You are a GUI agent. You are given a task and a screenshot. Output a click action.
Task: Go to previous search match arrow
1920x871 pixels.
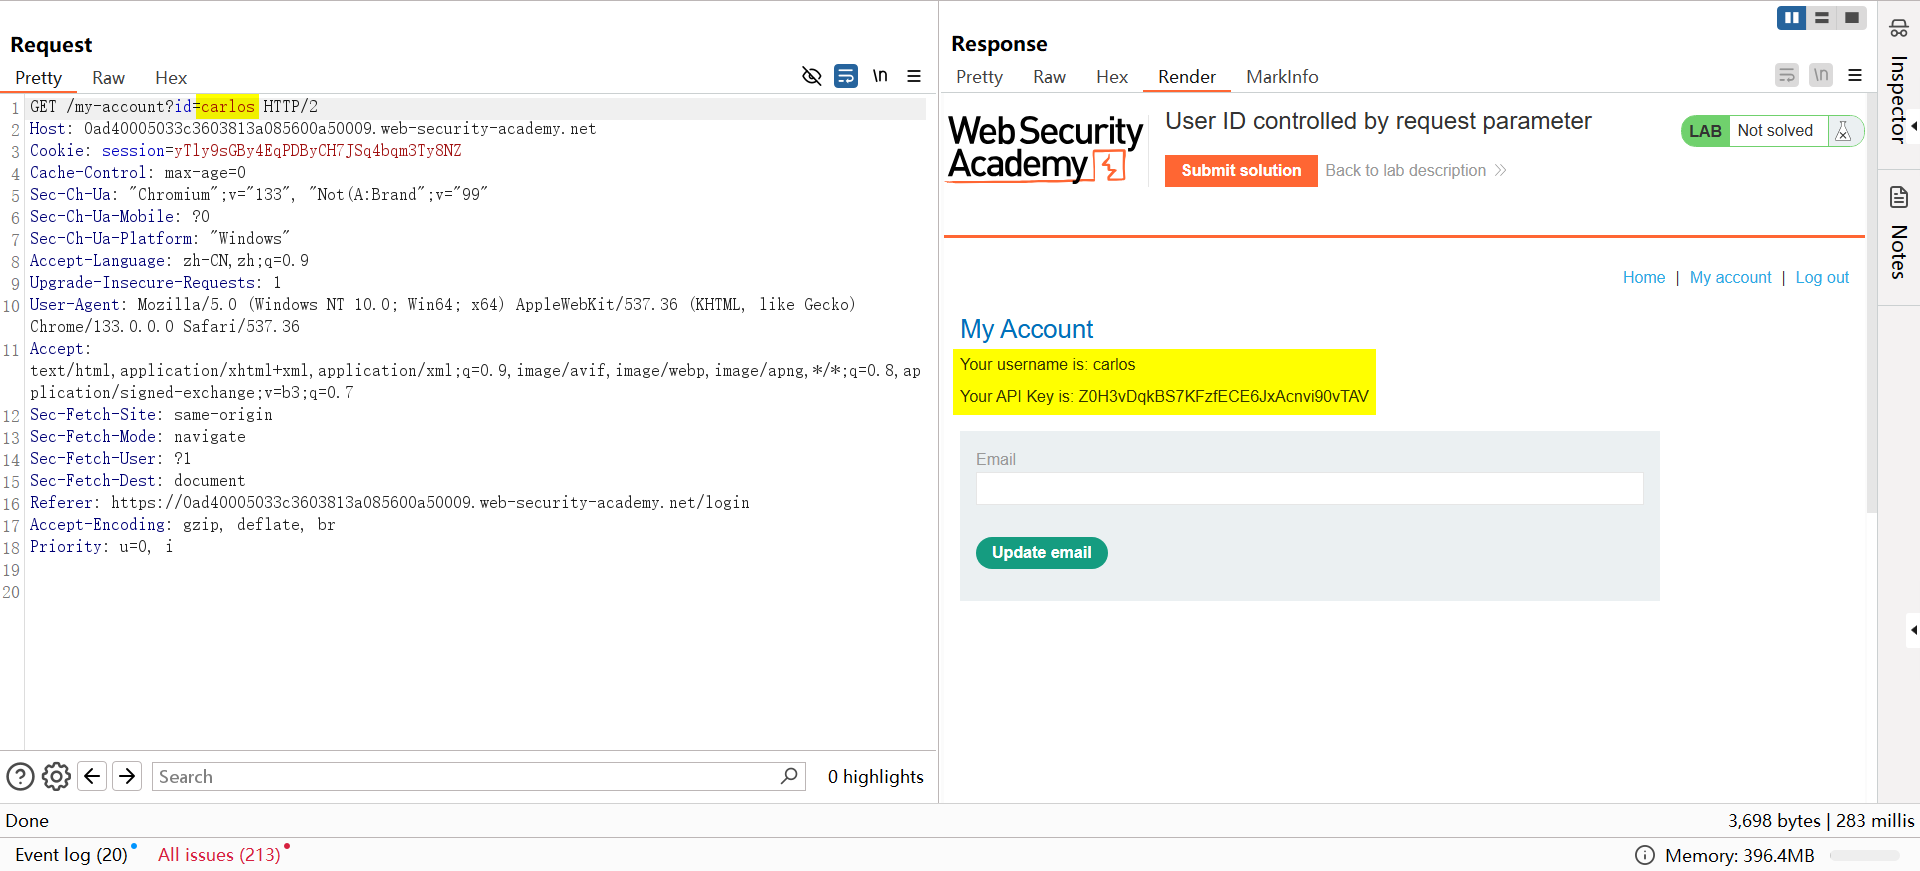point(92,777)
